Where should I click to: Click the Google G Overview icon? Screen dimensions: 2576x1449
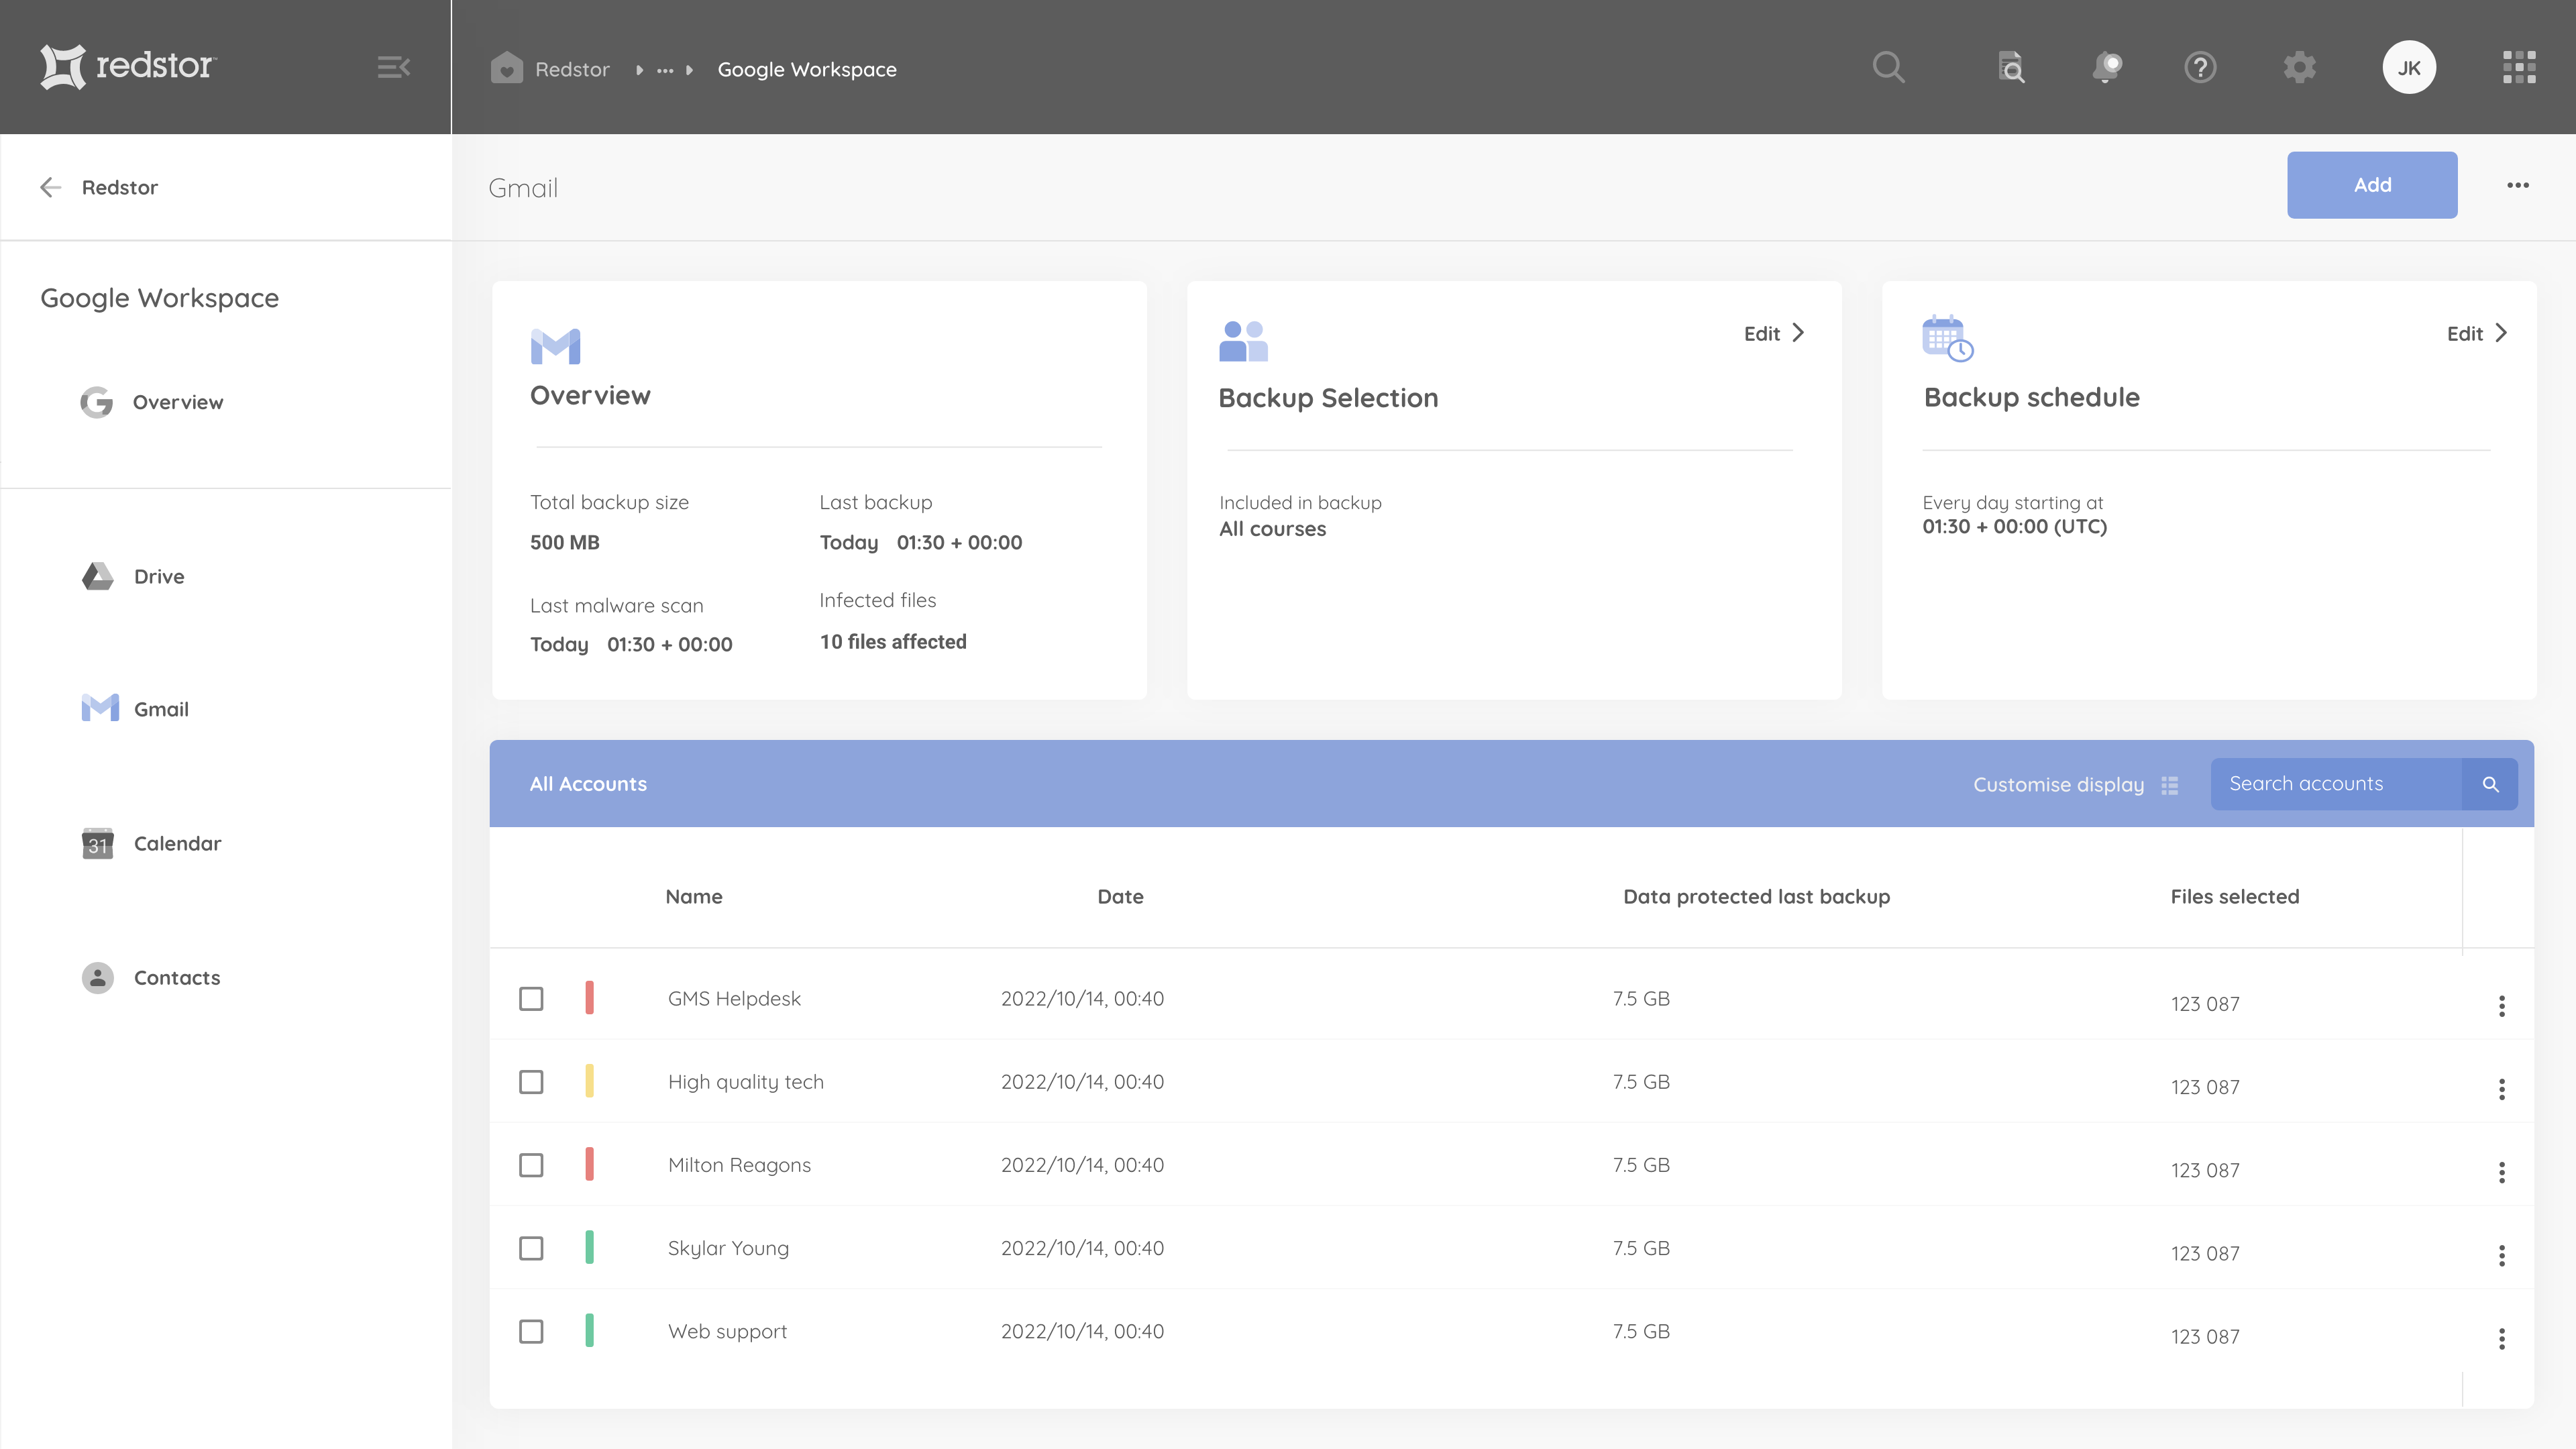pos(97,402)
